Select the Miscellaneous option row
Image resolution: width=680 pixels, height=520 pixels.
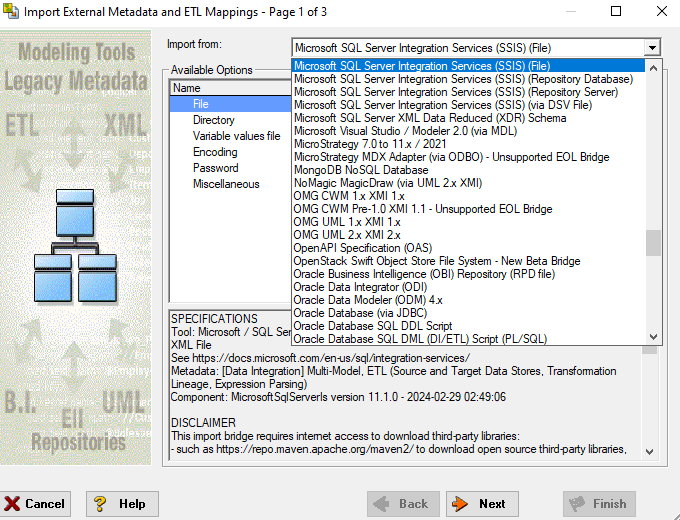(x=231, y=184)
